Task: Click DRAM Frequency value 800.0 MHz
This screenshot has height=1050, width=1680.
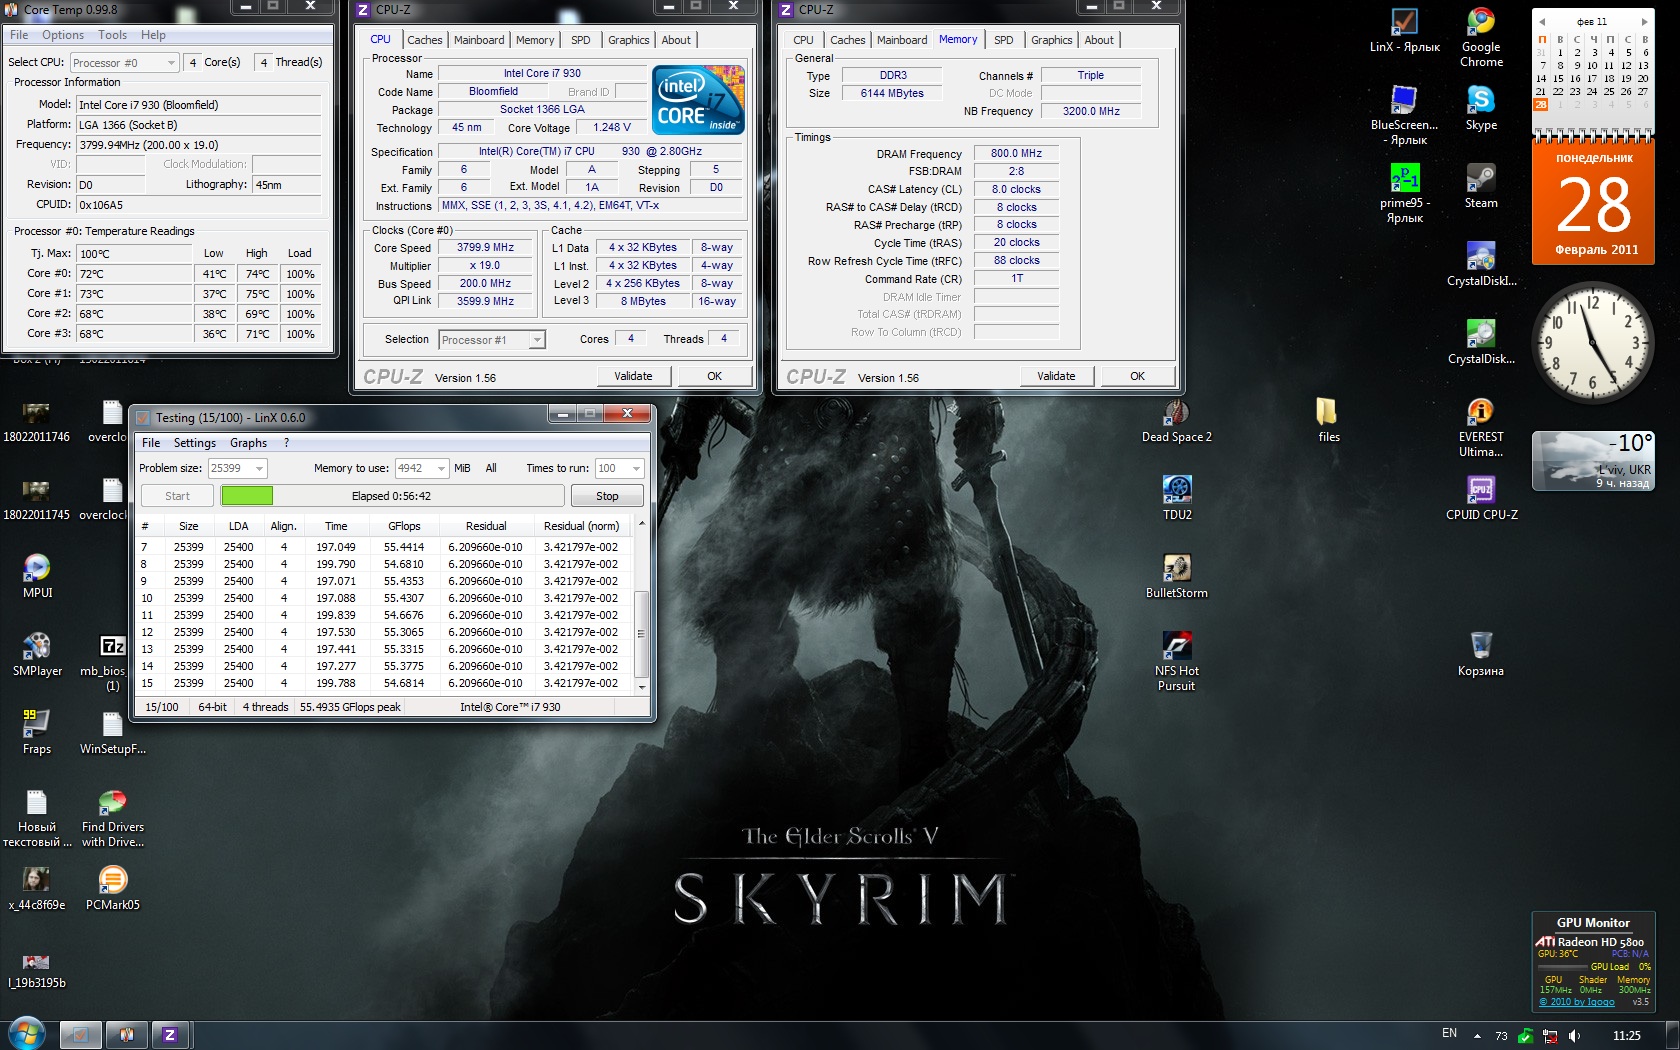Action: (1016, 154)
